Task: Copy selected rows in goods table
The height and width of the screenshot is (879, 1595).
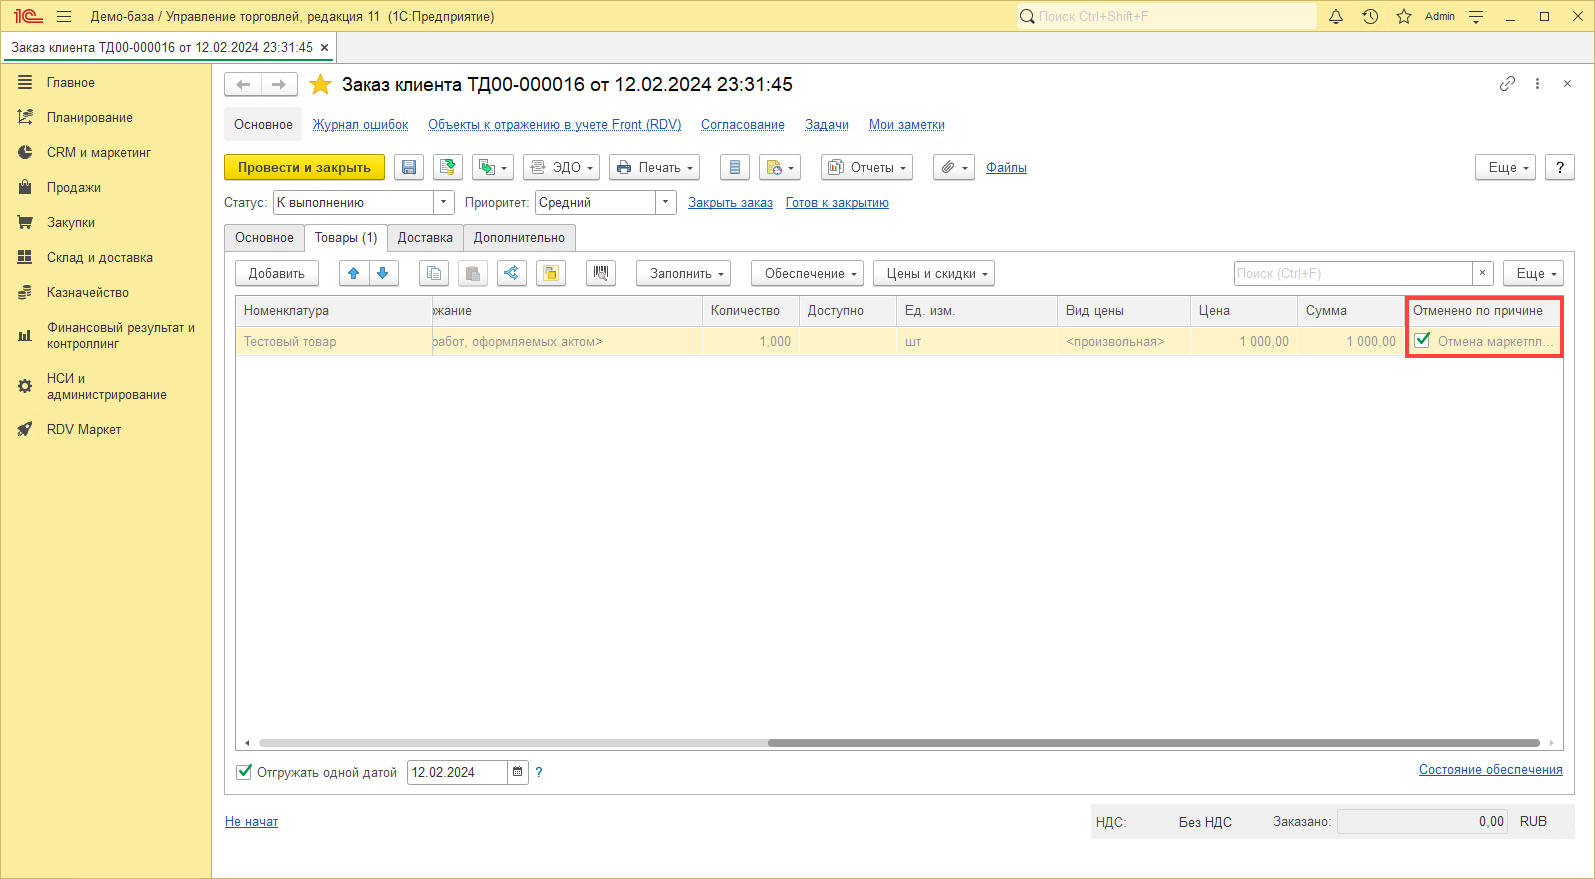Action: point(434,274)
